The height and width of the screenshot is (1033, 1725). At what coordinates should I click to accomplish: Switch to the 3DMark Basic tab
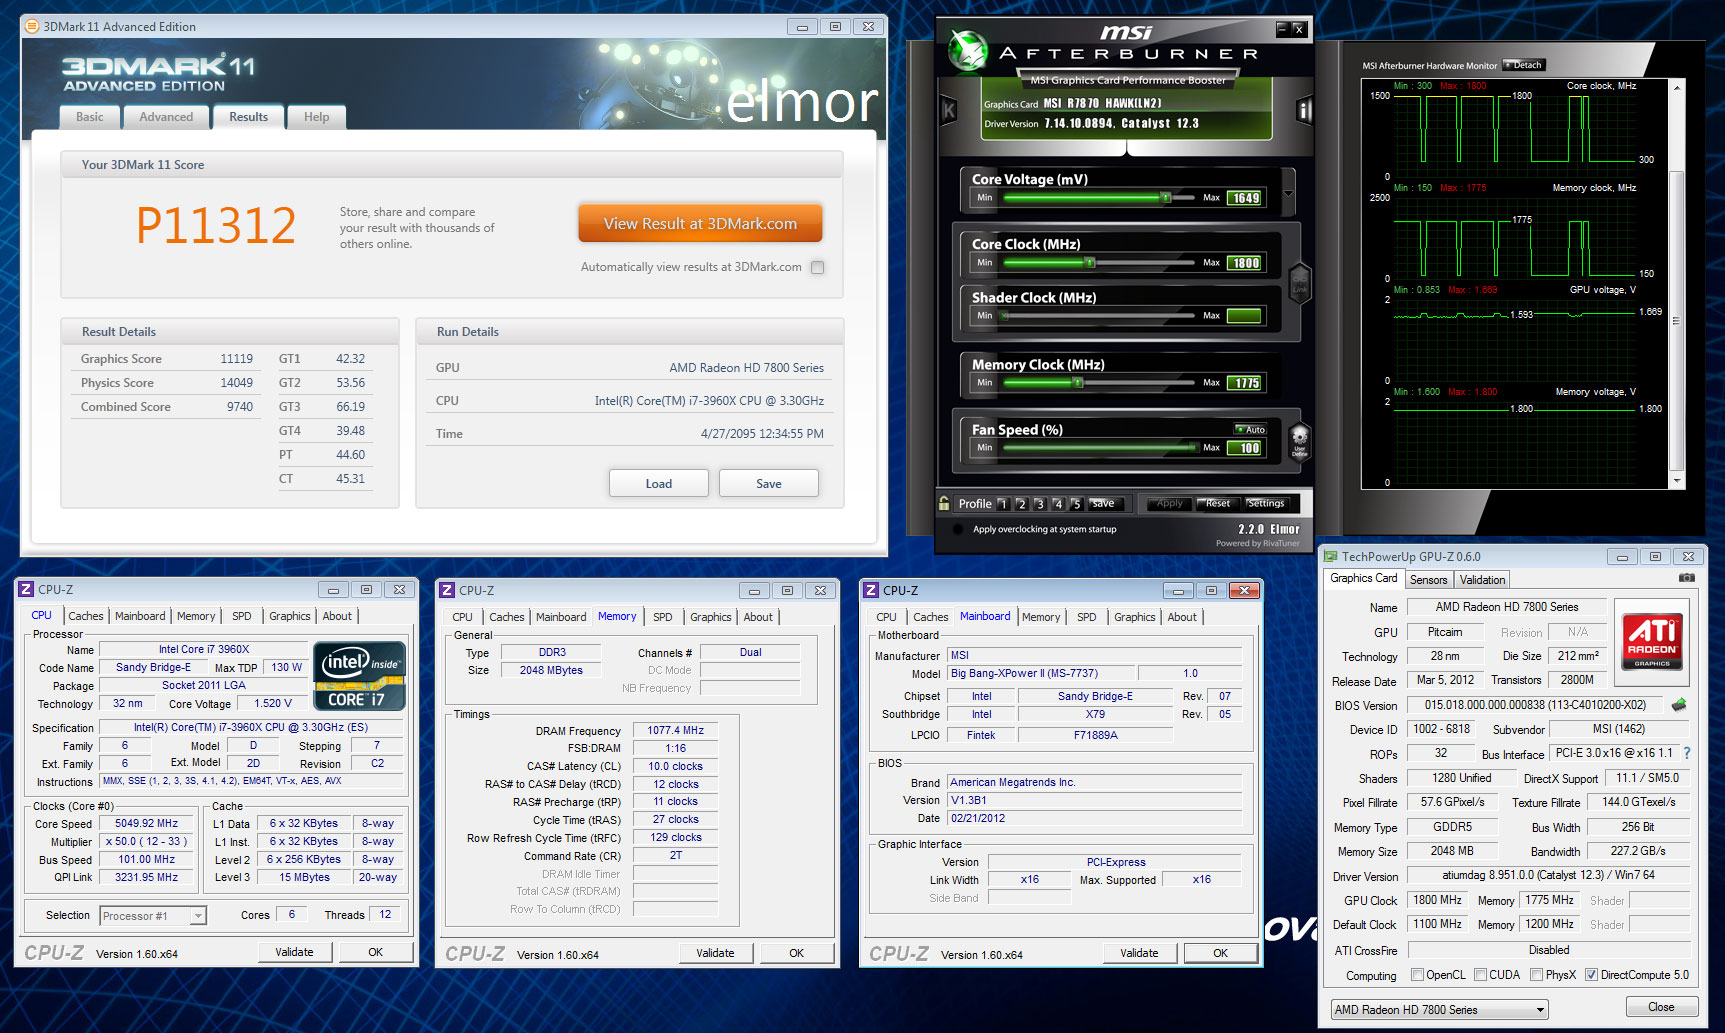coord(90,117)
